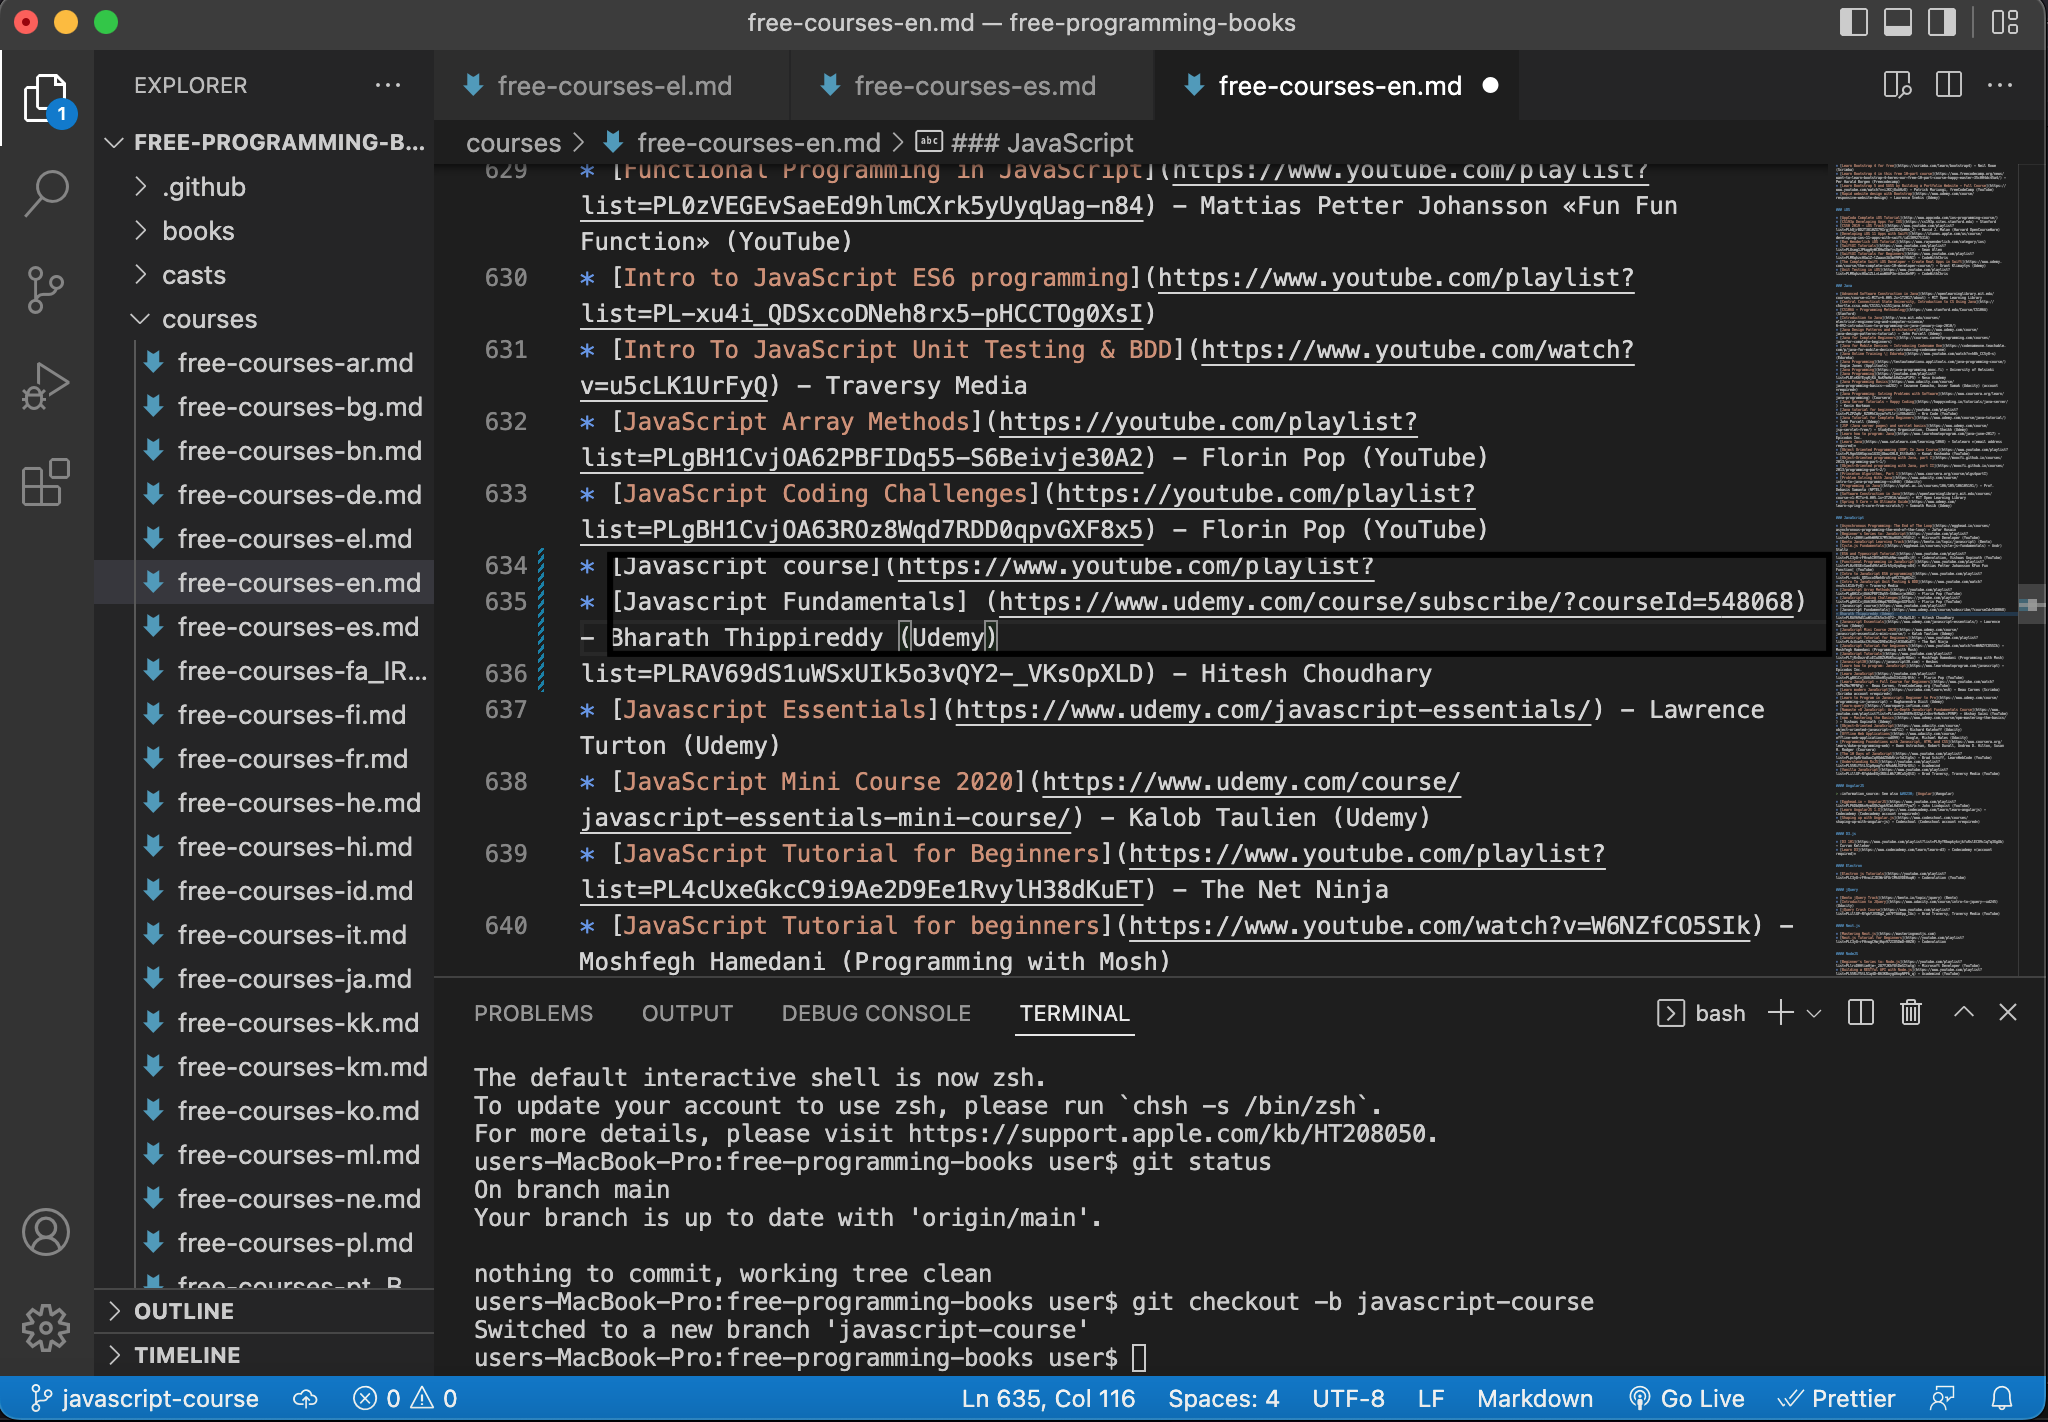This screenshot has width=2048, height=1422.
Task: Toggle the primary side bar layout icon
Action: coord(1853,22)
